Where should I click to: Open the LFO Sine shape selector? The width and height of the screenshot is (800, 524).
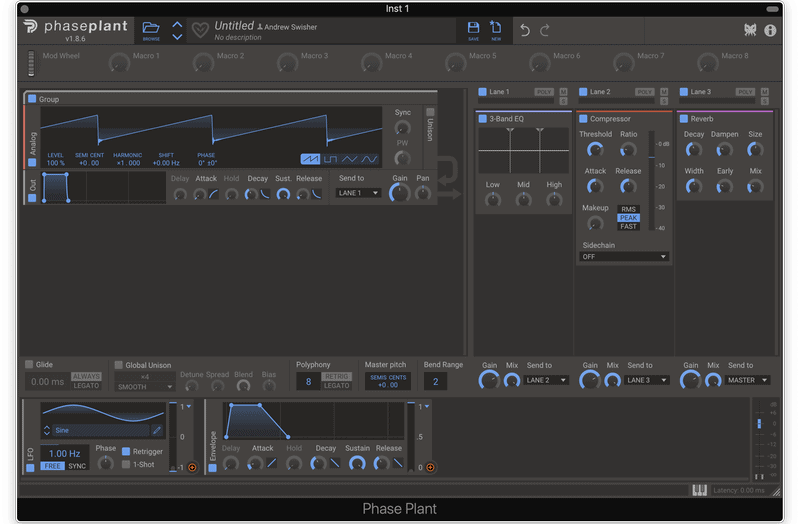[101, 430]
